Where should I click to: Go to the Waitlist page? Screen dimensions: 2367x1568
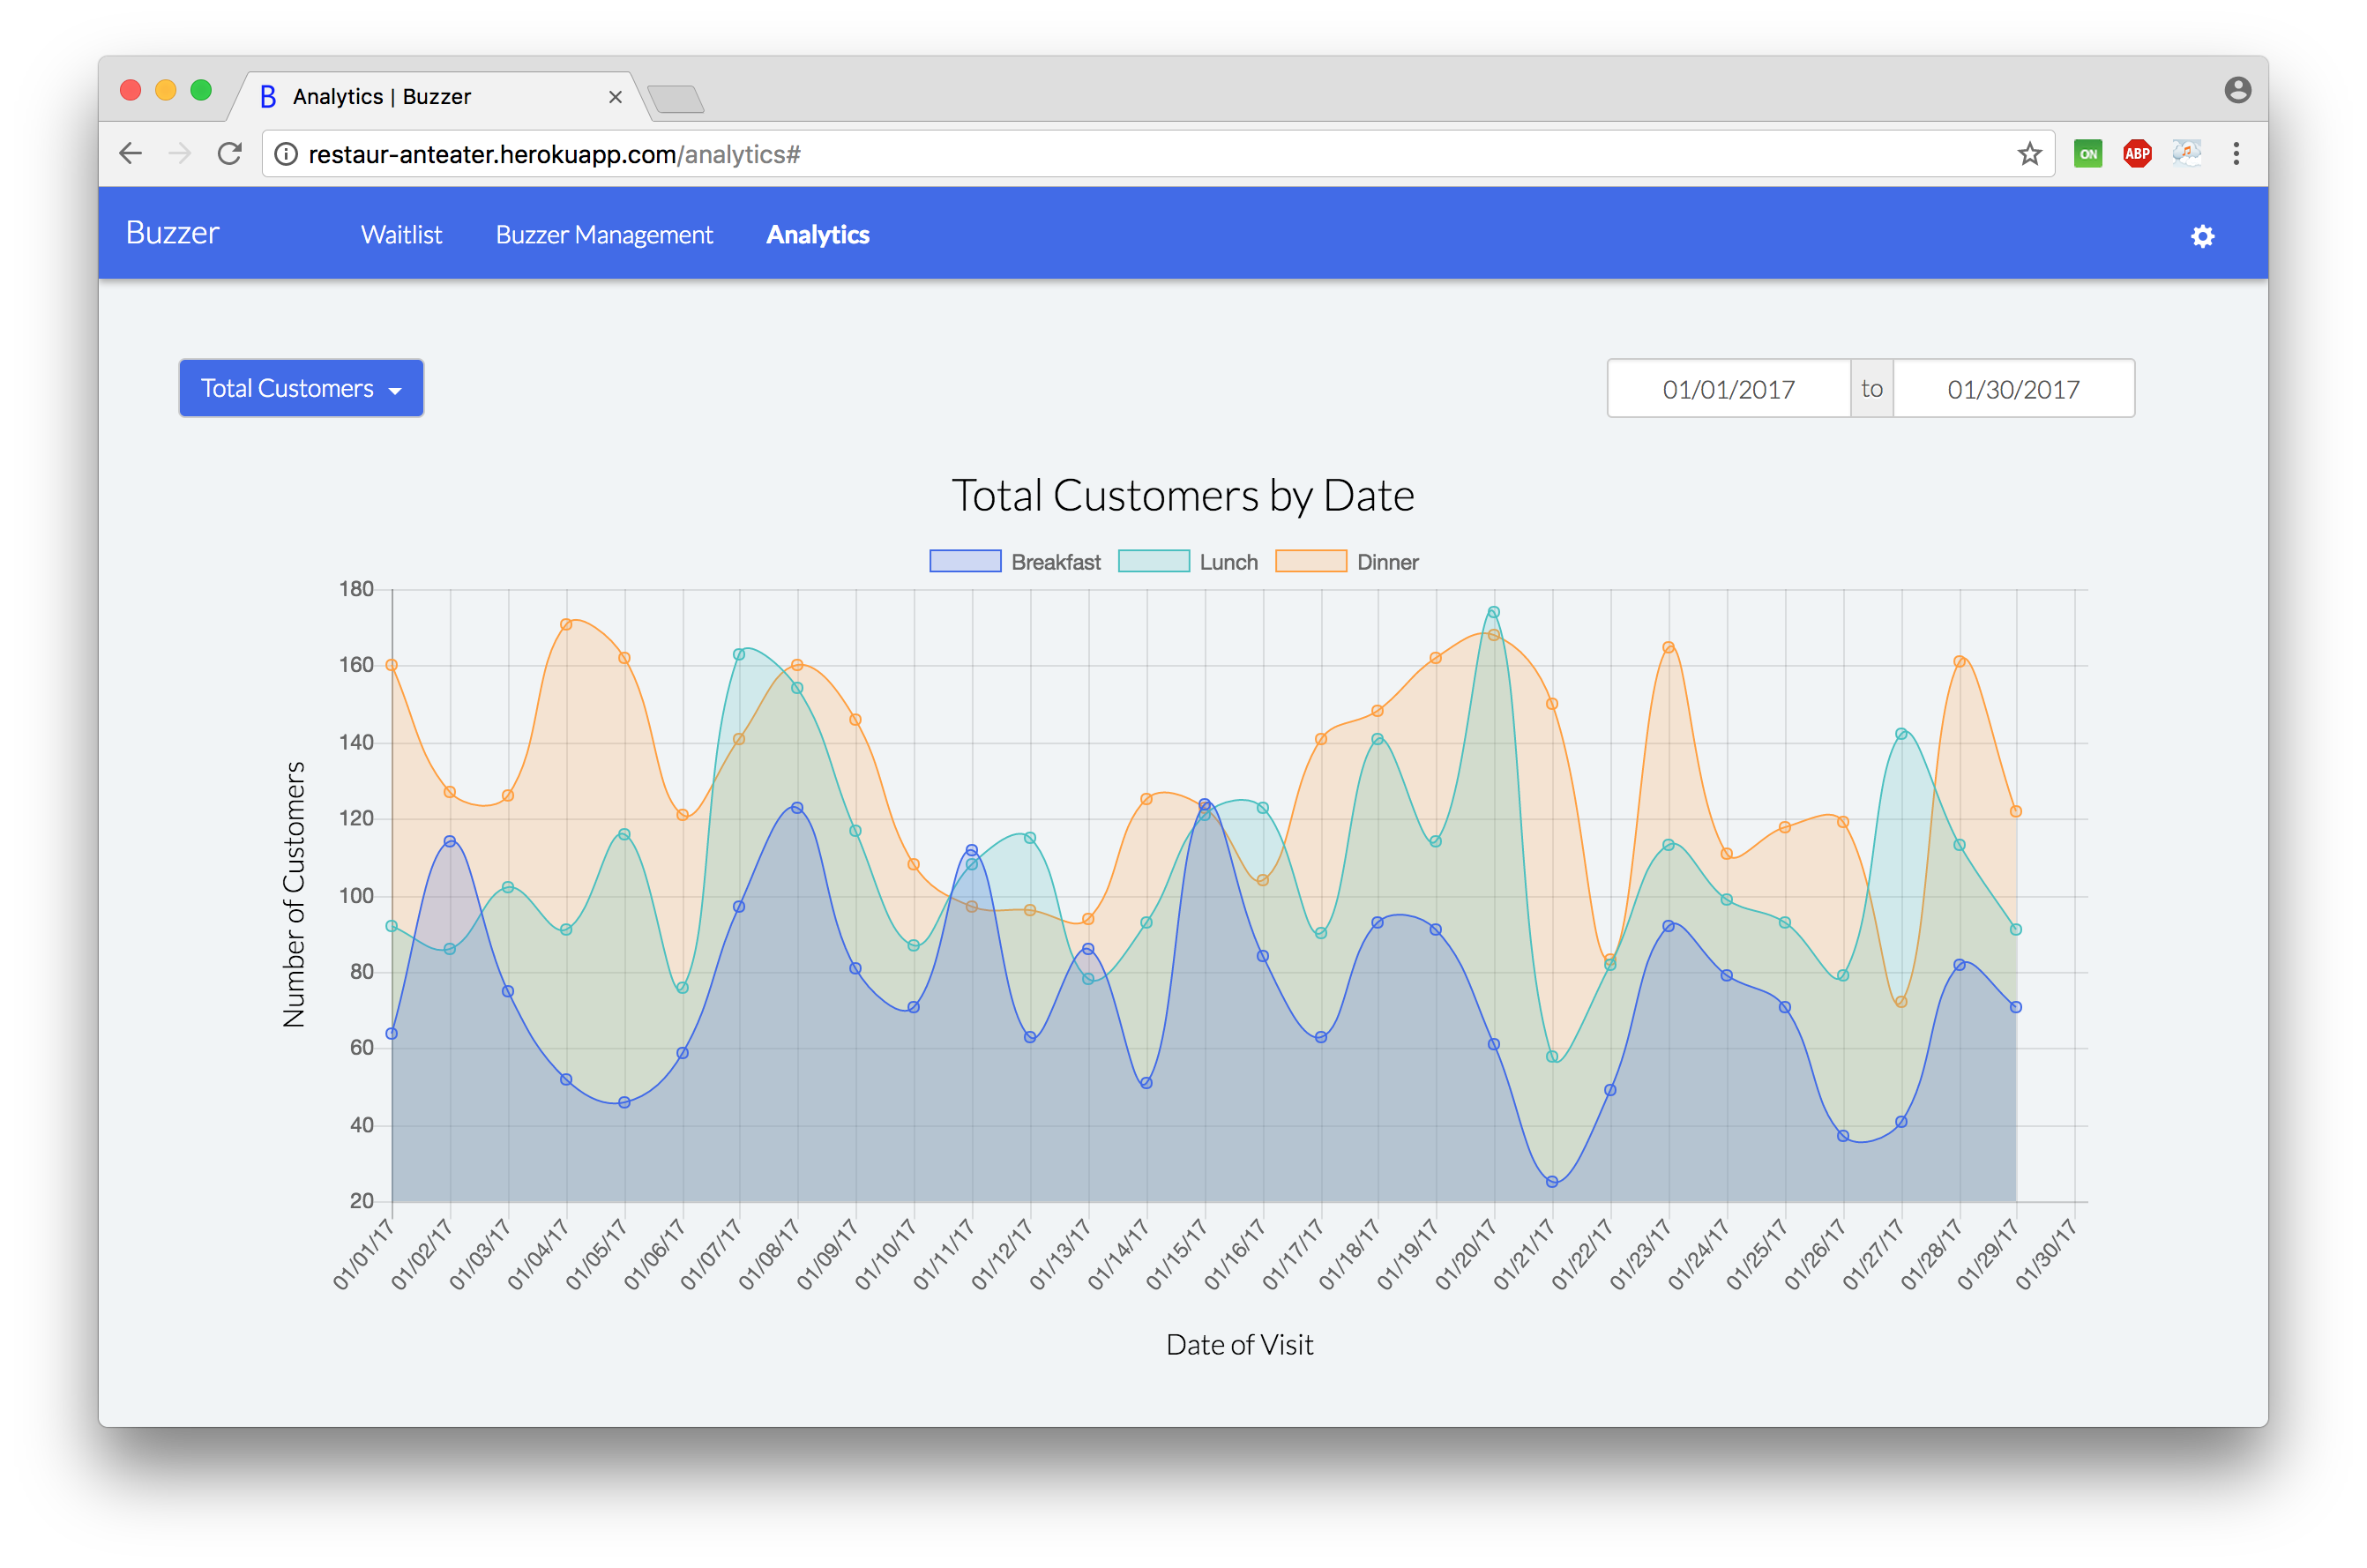(401, 235)
